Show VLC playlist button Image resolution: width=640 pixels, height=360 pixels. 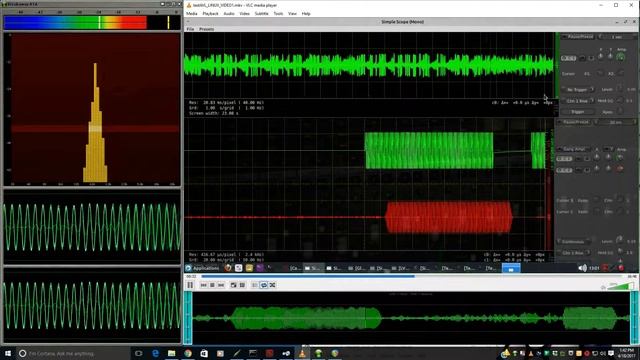(x=255, y=285)
